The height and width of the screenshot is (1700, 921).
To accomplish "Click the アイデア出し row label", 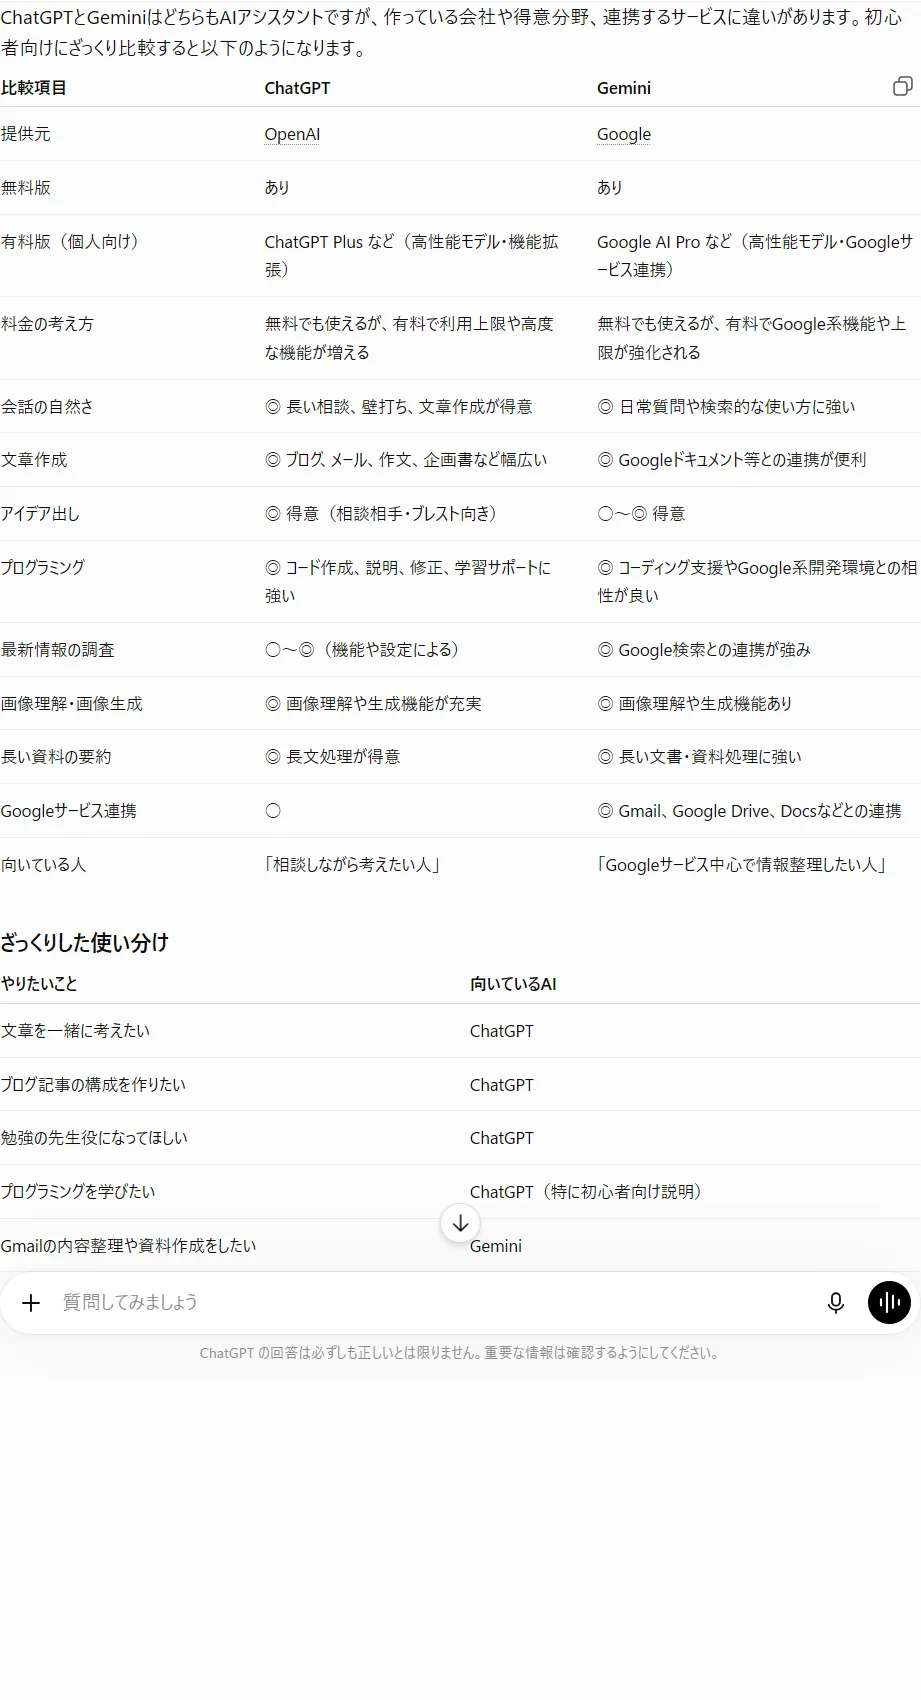I will (40, 514).
